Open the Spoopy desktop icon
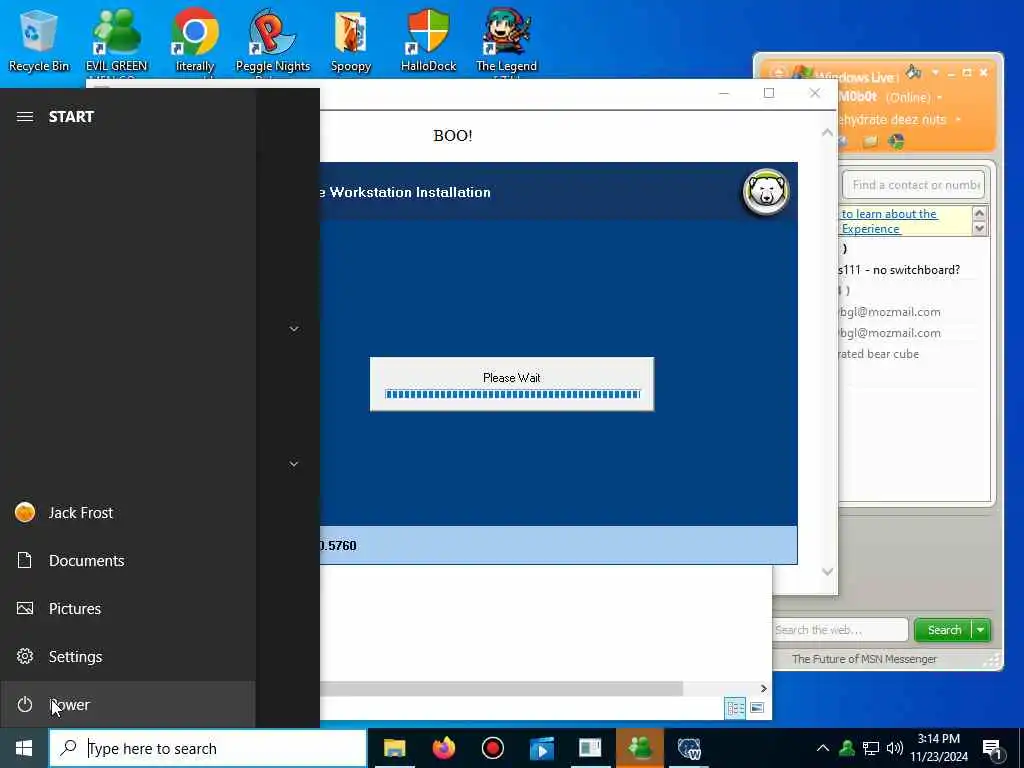1024x768 pixels. coord(351,40)
